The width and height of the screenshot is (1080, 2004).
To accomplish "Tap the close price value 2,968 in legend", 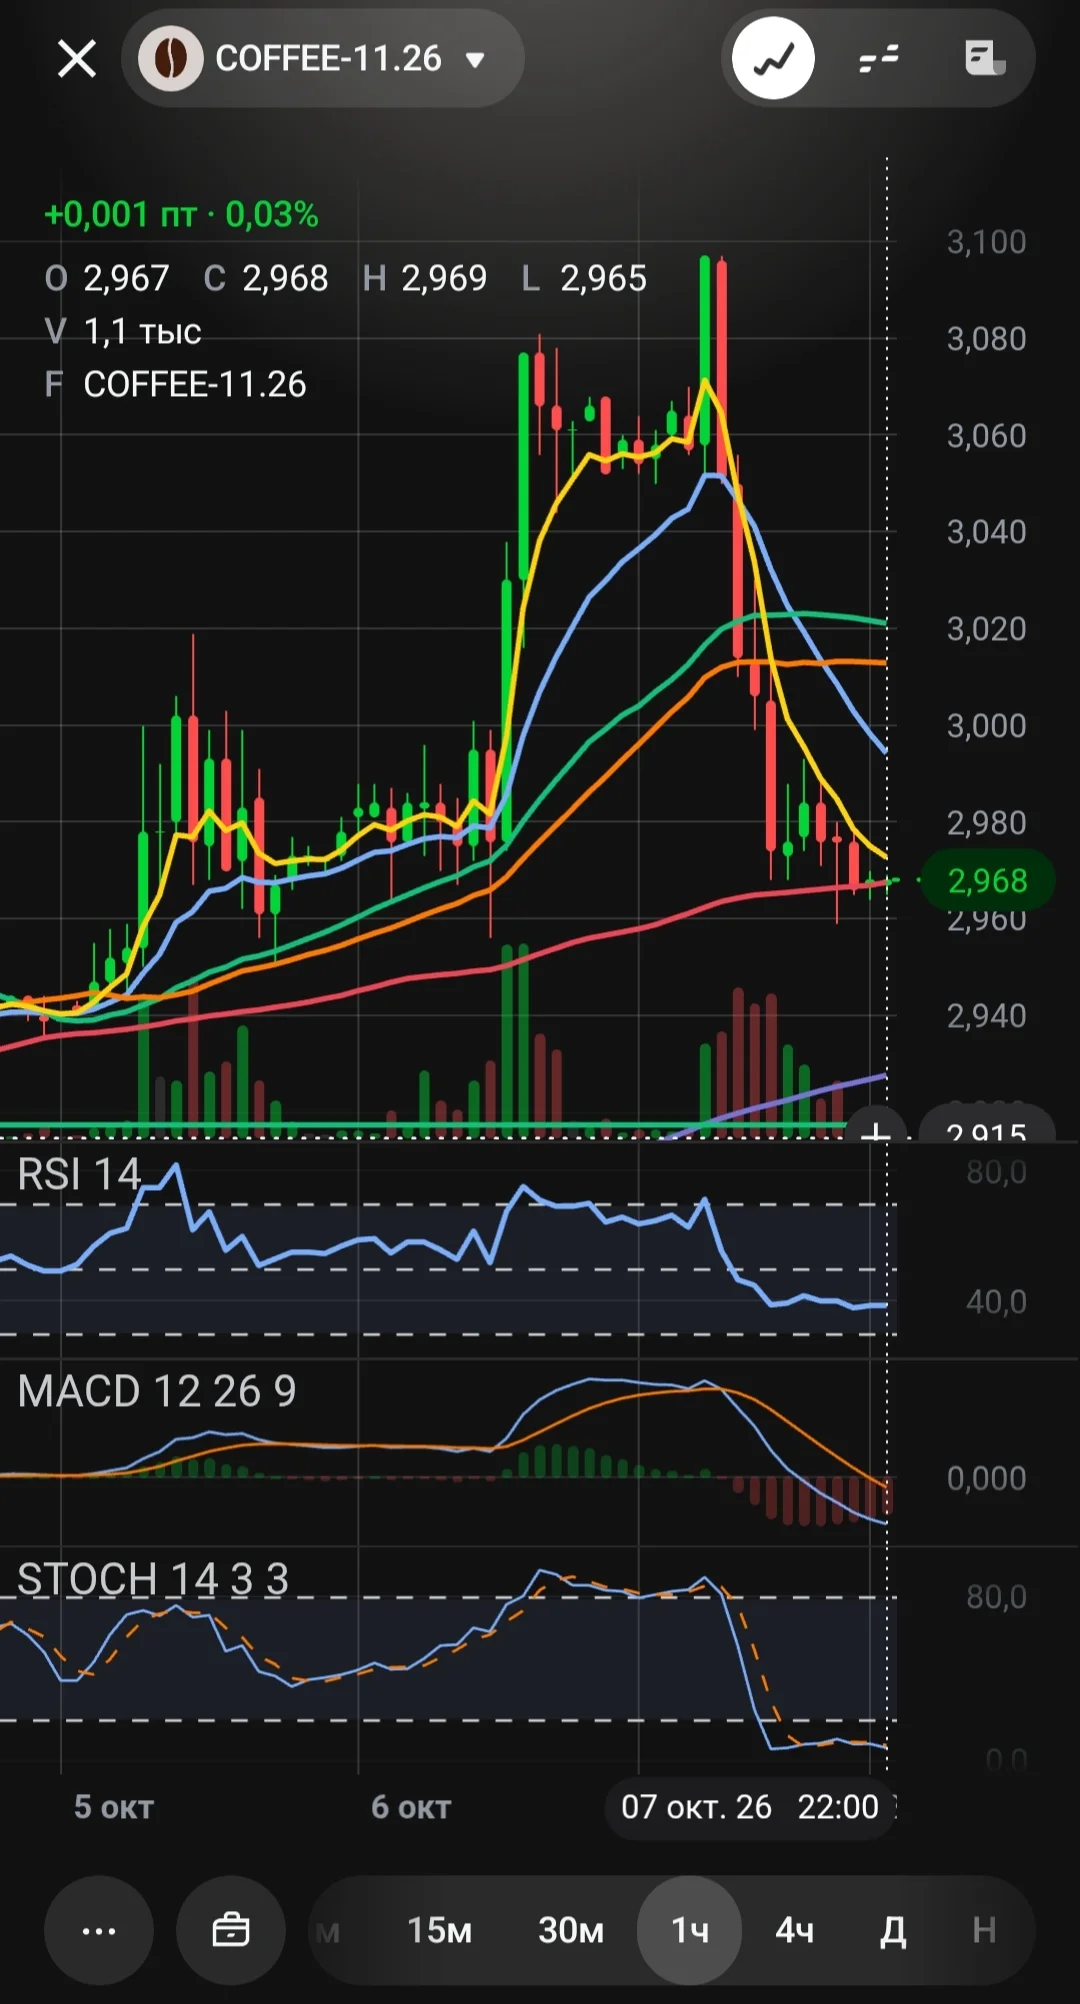I will coord(285,278).
